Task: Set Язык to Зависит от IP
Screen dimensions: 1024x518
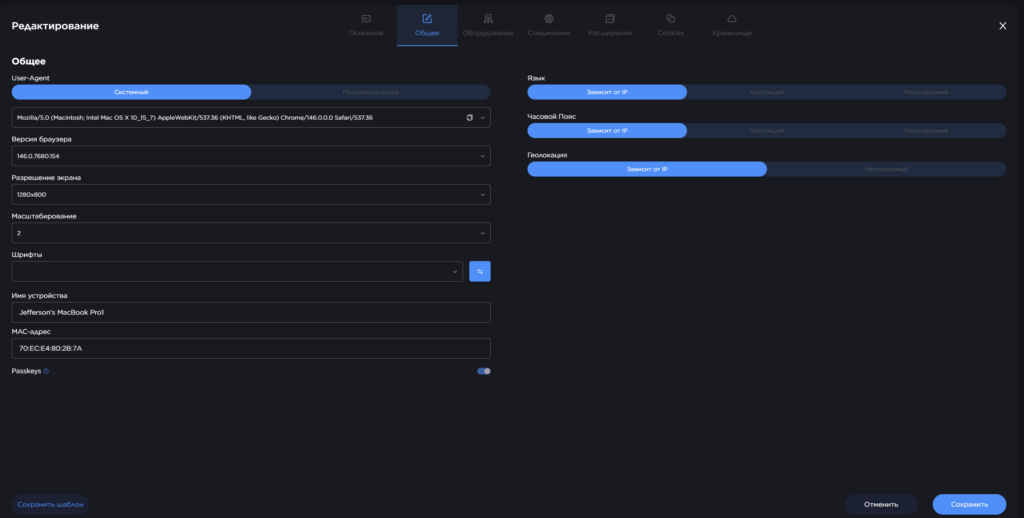Action: click(x=607, y=92)
